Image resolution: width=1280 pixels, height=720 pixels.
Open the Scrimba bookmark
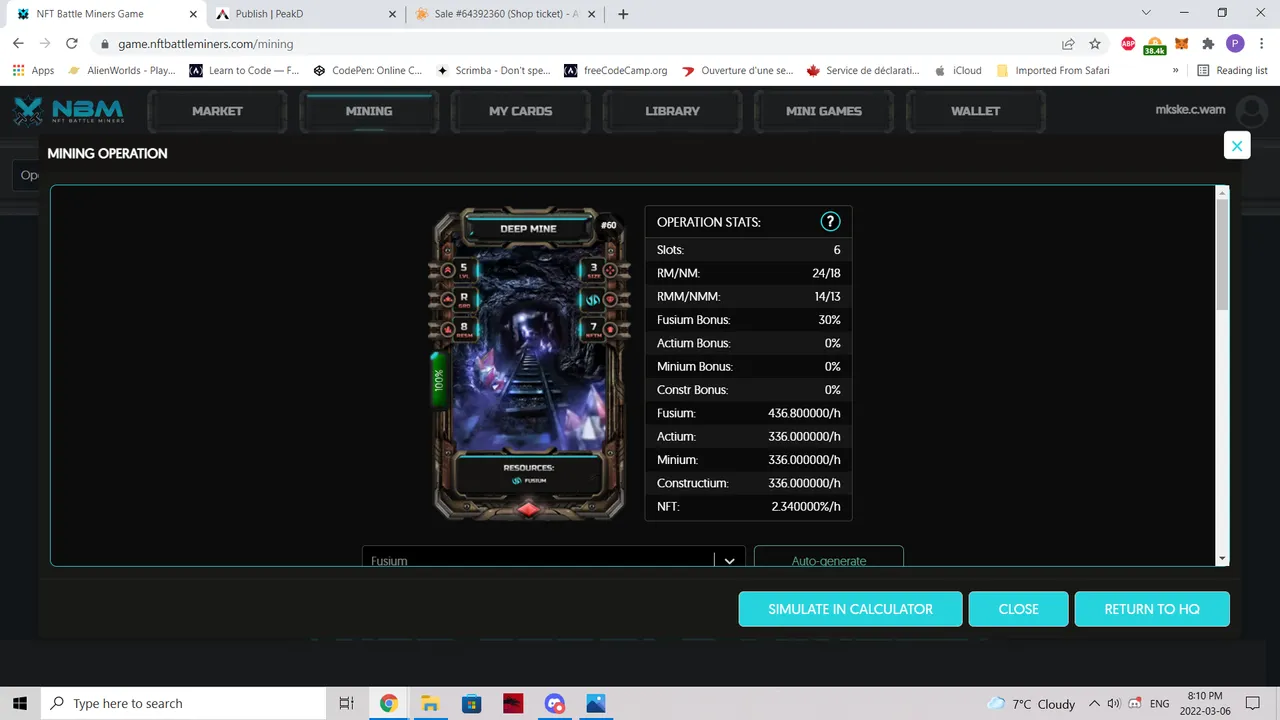click(493, 71)
